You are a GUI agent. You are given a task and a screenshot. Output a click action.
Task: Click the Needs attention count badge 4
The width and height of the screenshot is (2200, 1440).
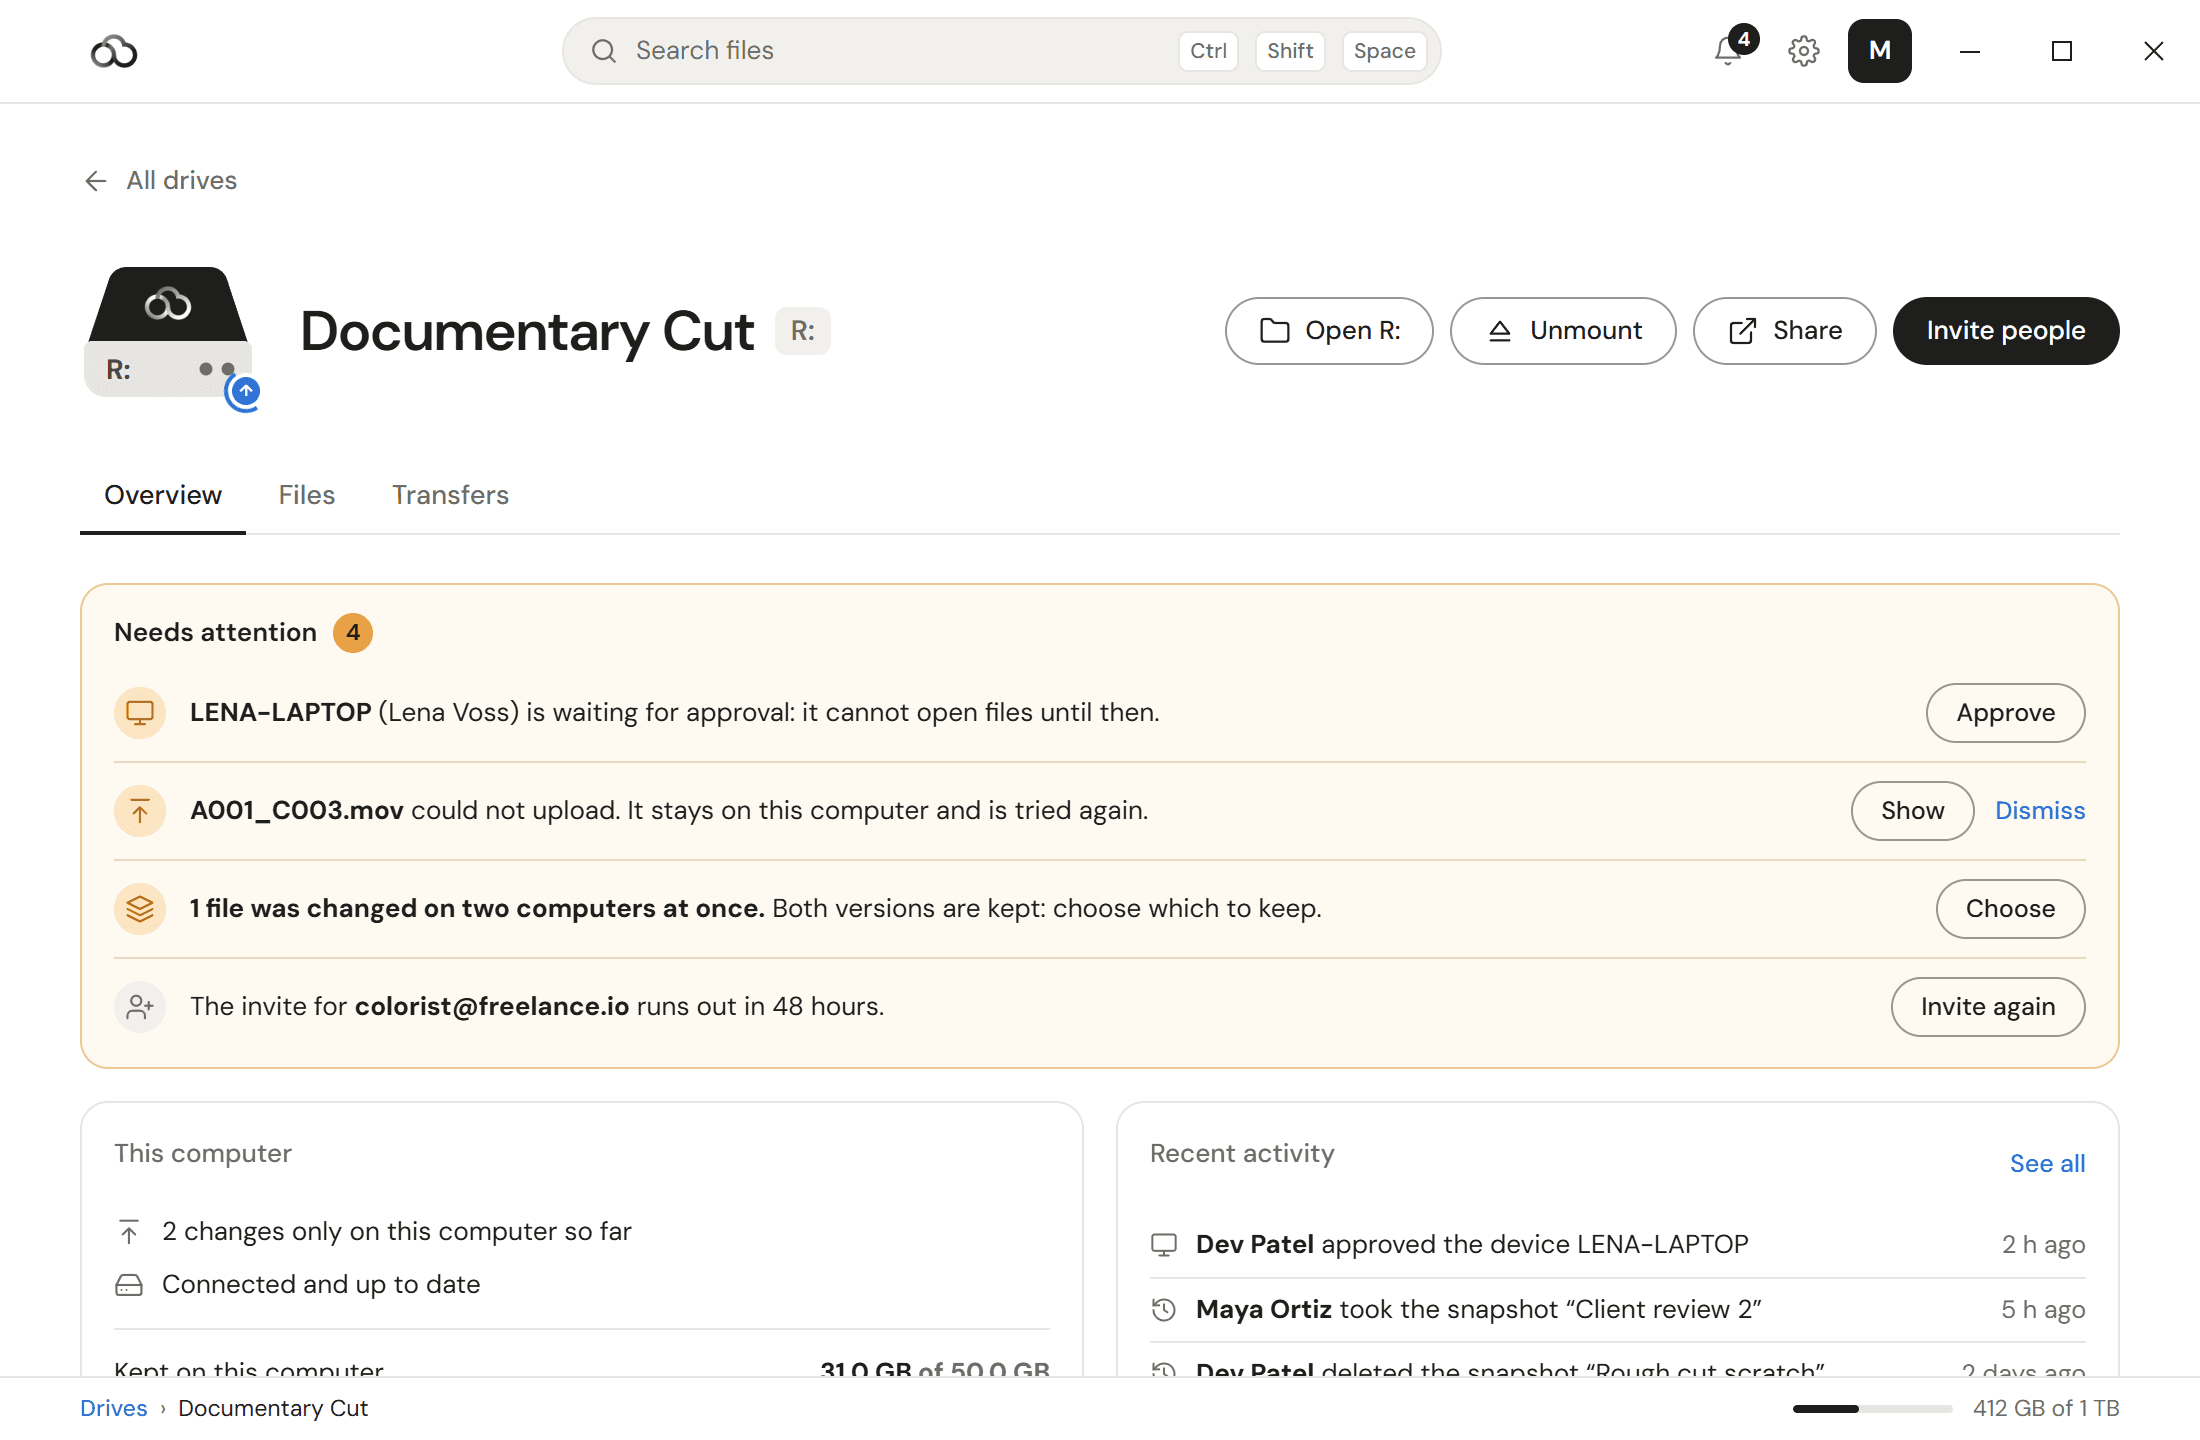pos(353,633)
